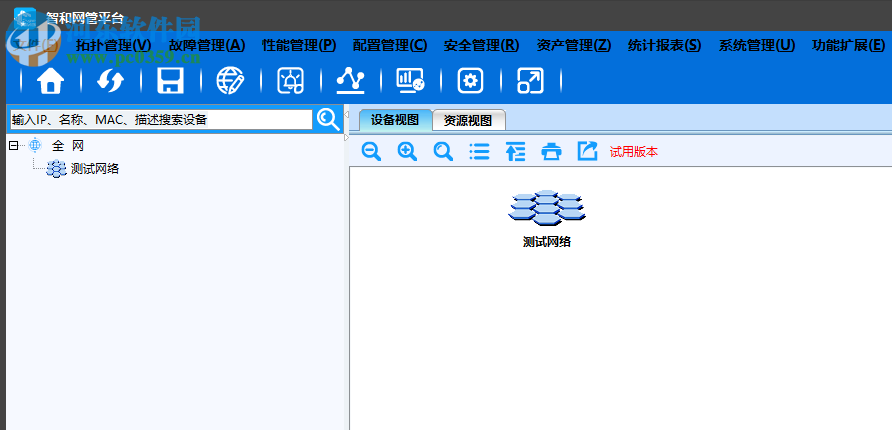Screen dimensions: 892x430
Task: Select 全网 label in the tree
Action: click(68, 146)
